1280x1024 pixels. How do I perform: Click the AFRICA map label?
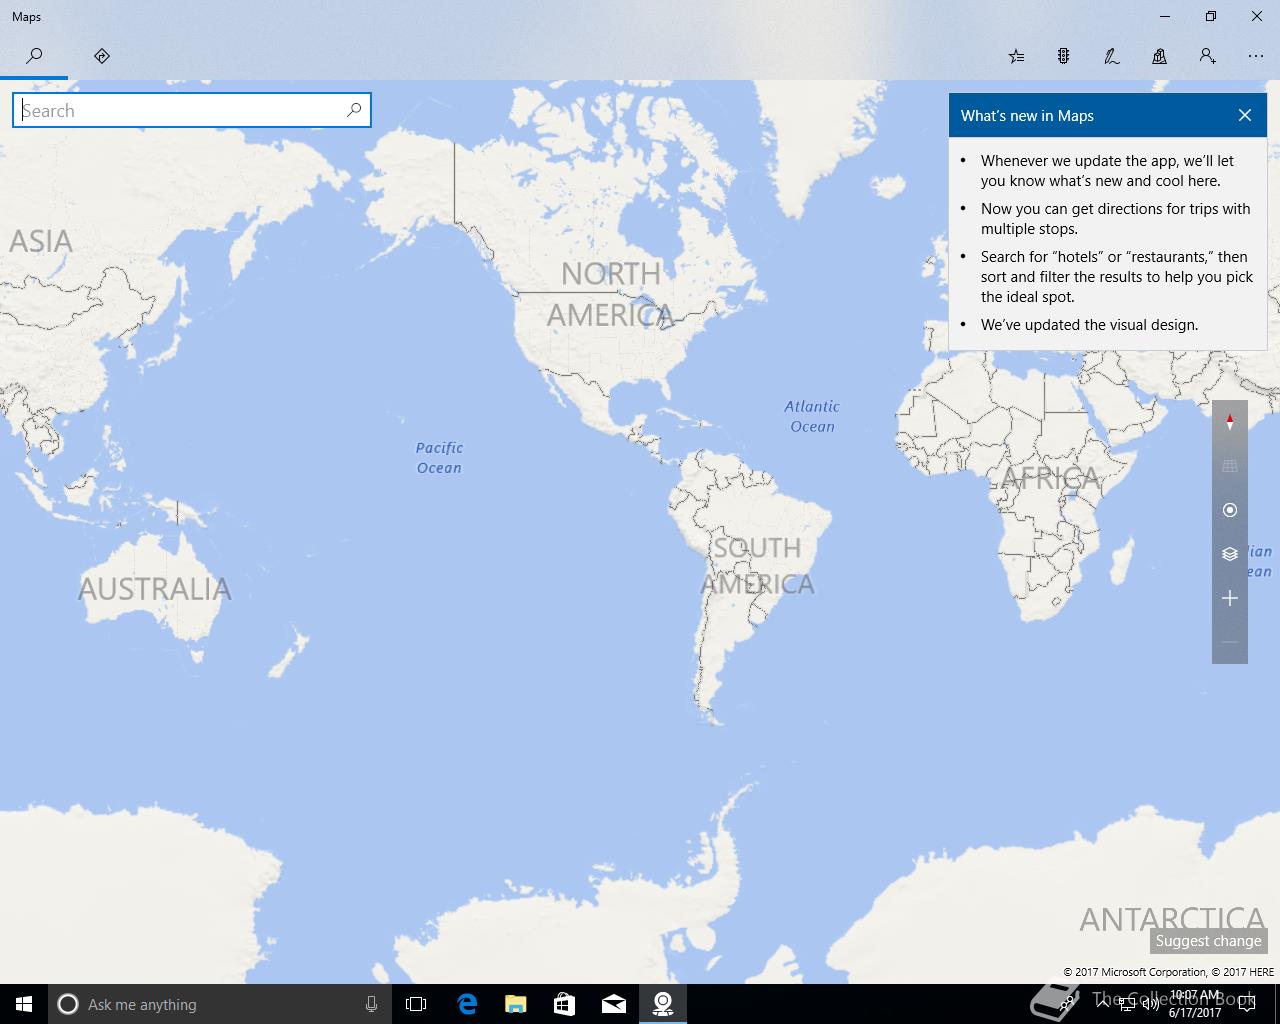point(1050,478)
